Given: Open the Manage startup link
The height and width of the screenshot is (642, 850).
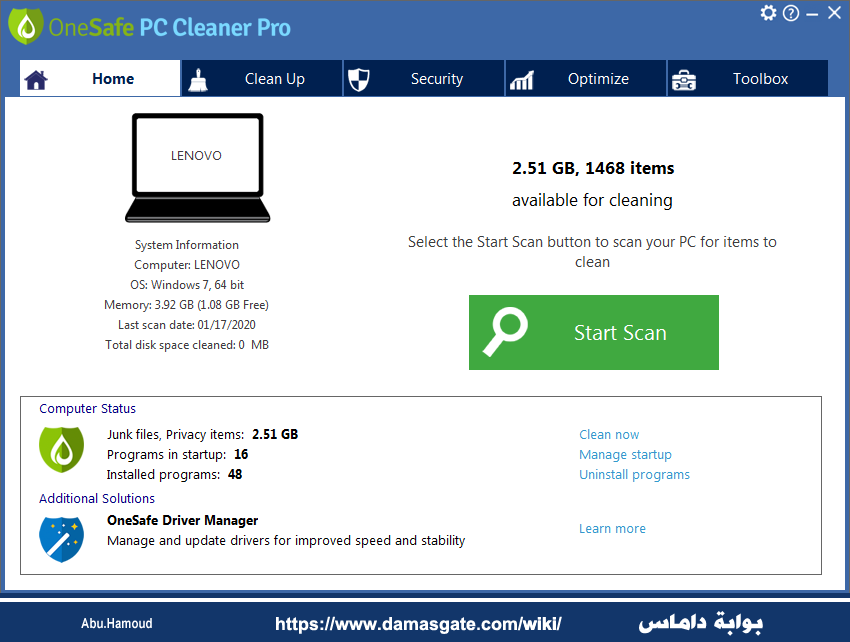Looking at the screenshot, I should click(625, 454).
